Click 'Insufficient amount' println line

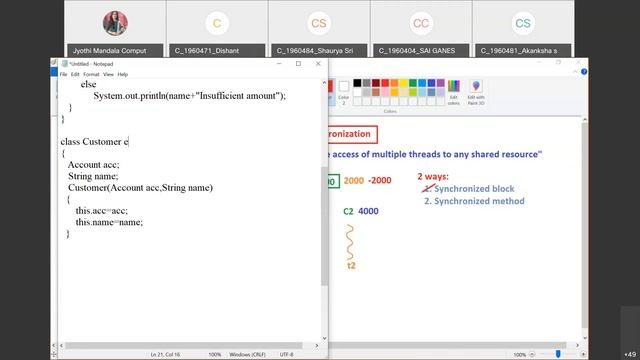click(x=190, y=96)
